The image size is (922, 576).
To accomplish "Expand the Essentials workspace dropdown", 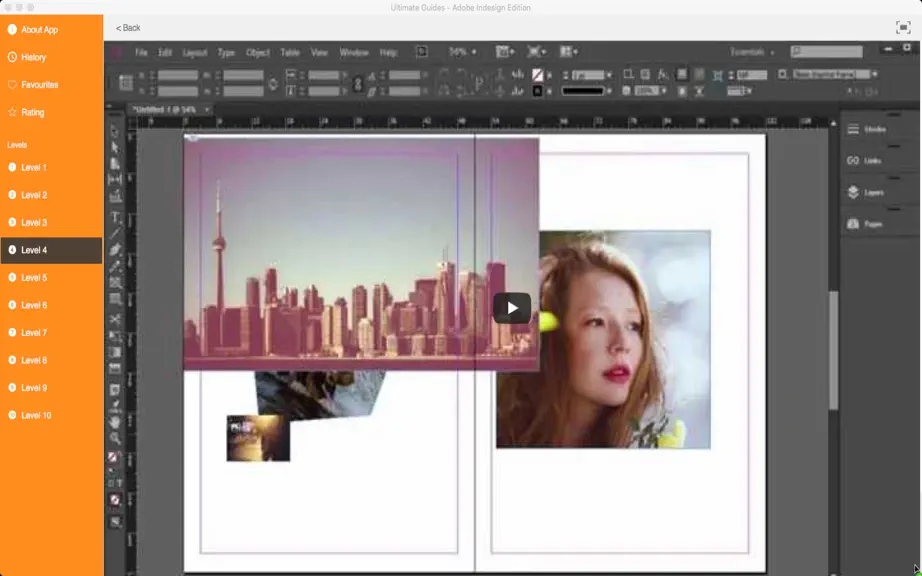I will coord(752,52).
